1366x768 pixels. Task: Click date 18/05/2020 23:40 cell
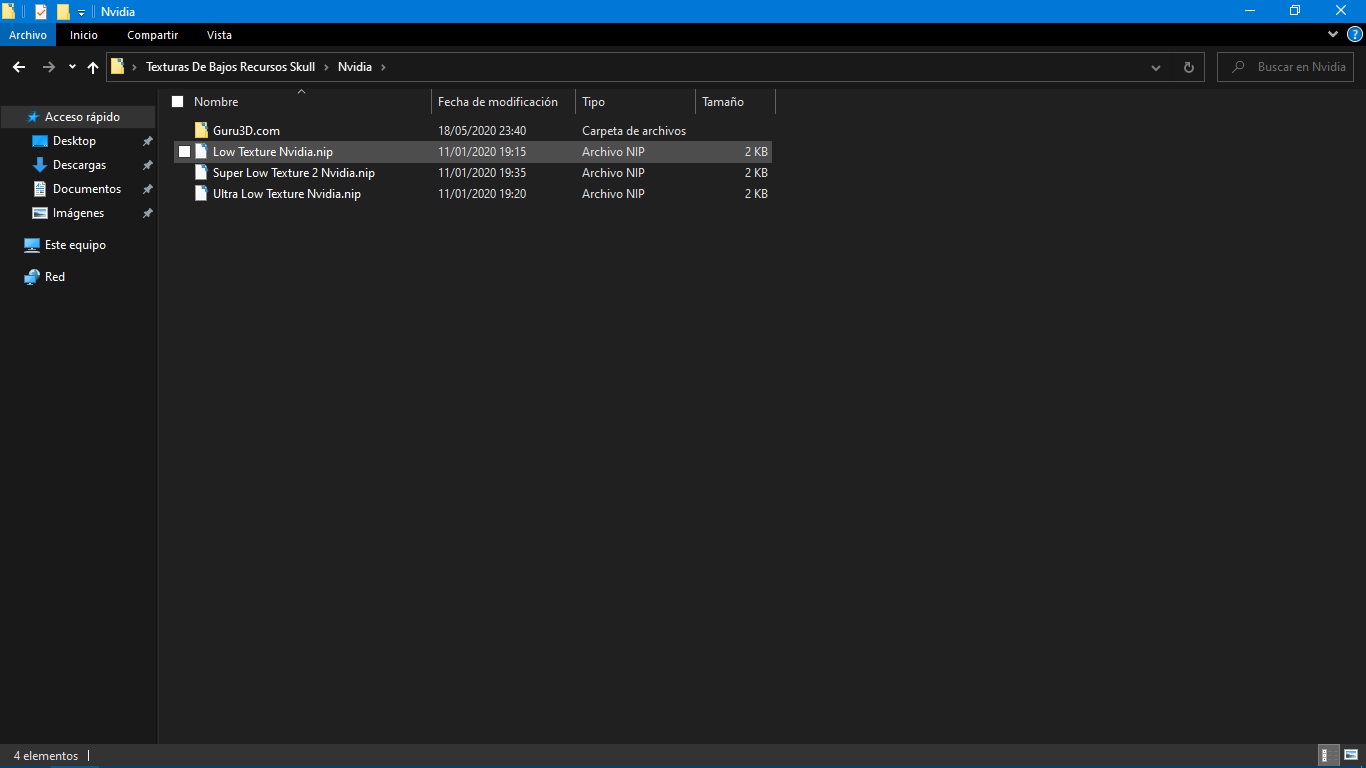[482, 131]
